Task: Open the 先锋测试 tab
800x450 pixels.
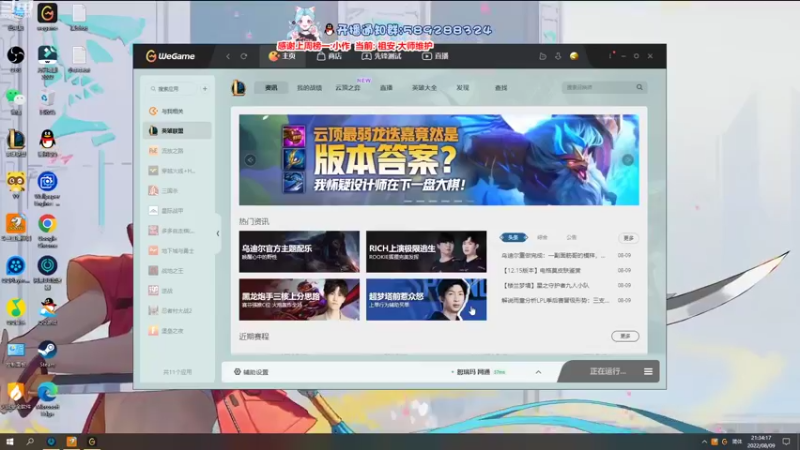Action: click(382, 56)
